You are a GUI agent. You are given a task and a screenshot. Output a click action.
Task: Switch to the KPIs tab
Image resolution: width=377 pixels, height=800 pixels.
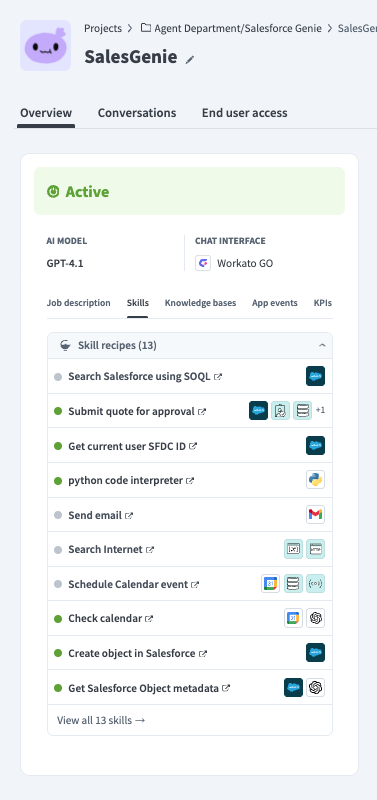(322, 303)
